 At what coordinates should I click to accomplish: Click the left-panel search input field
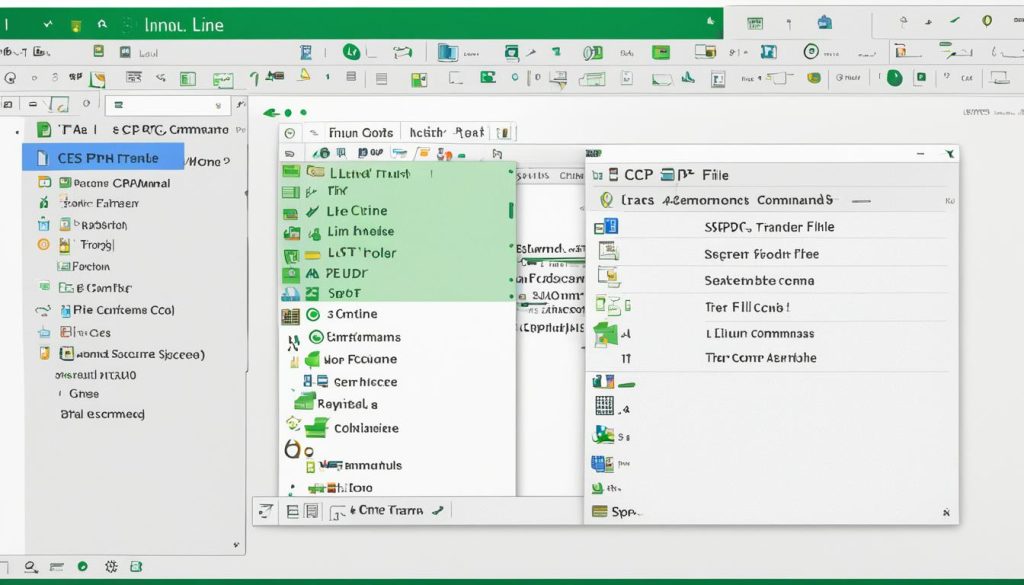[x=168, y=104]
